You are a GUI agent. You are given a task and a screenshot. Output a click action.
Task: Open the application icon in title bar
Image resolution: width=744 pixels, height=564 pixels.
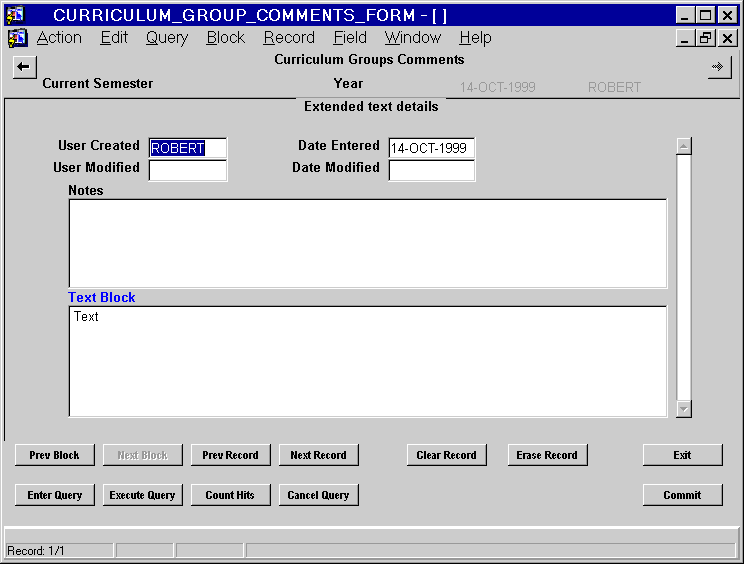click(15, 15)
